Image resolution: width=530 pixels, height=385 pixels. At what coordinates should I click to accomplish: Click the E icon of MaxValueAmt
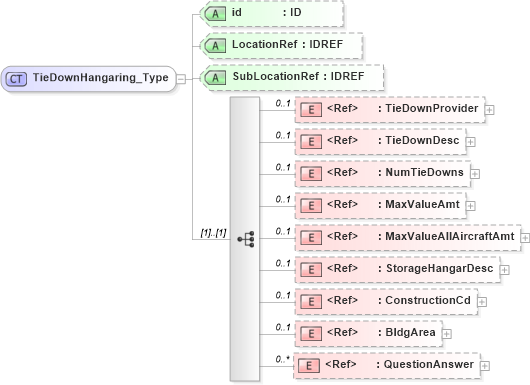tap(311, 206)
